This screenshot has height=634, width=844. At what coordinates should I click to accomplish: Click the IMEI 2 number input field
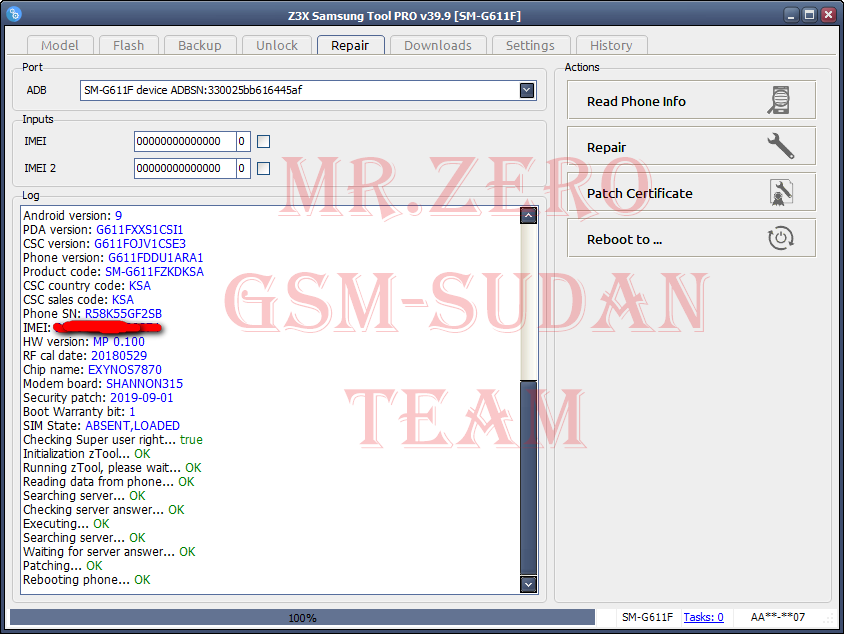pyautogui.click(x=185, y=168)
